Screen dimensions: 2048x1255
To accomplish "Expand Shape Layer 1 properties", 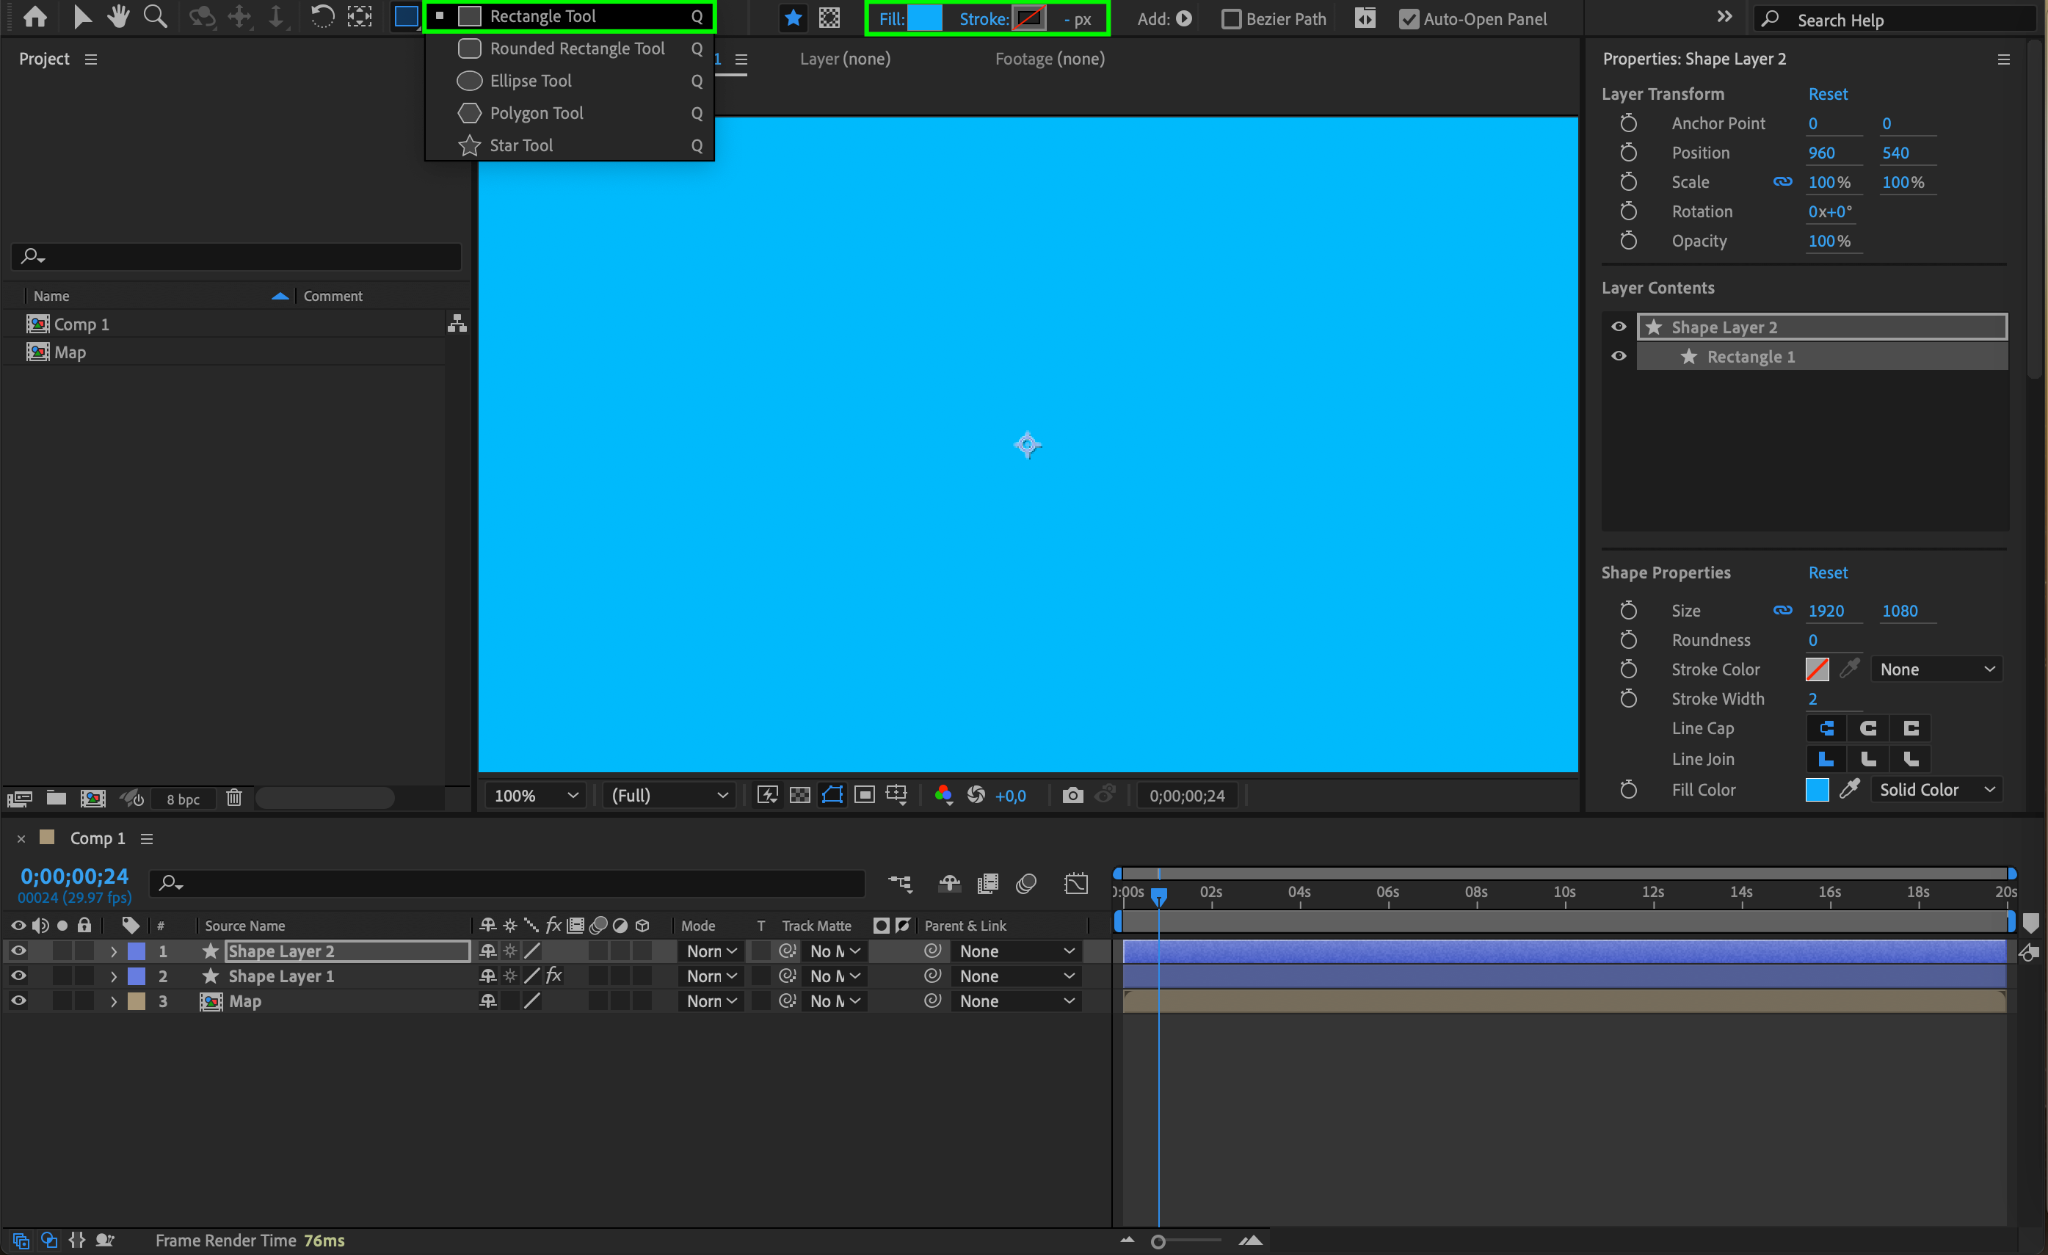I will coord(113,976).
